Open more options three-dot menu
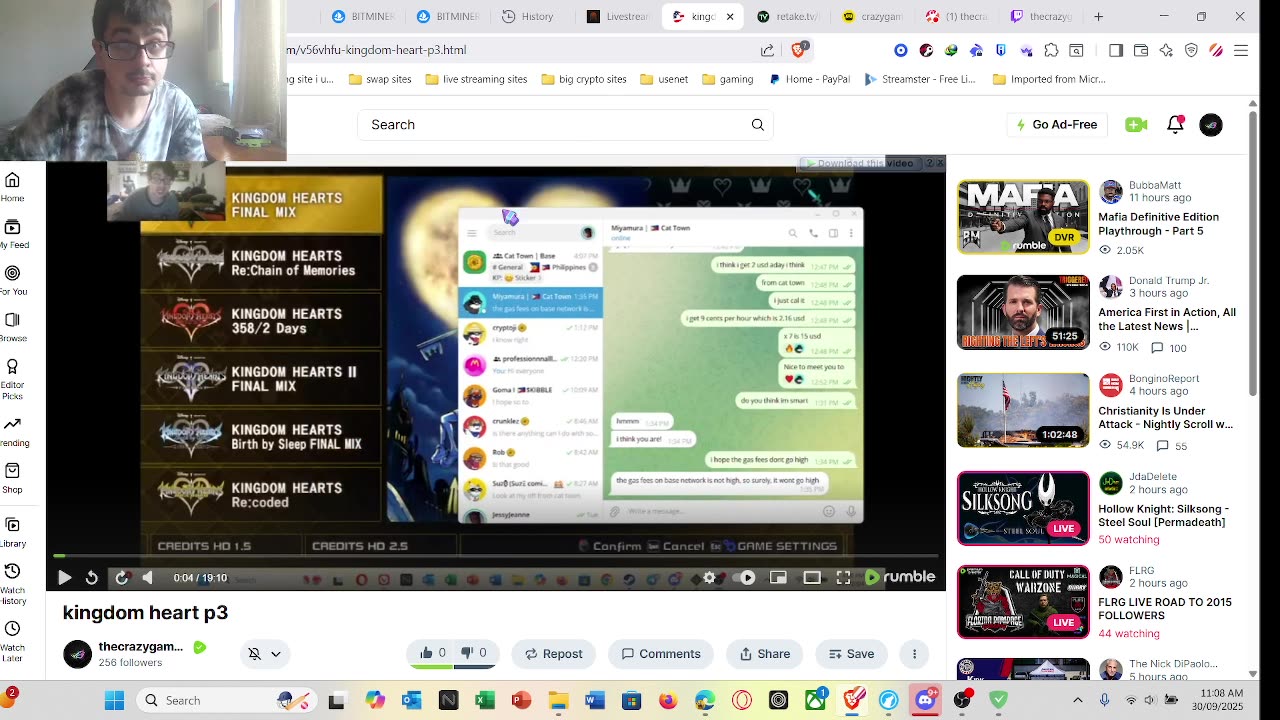 point(914,654)
